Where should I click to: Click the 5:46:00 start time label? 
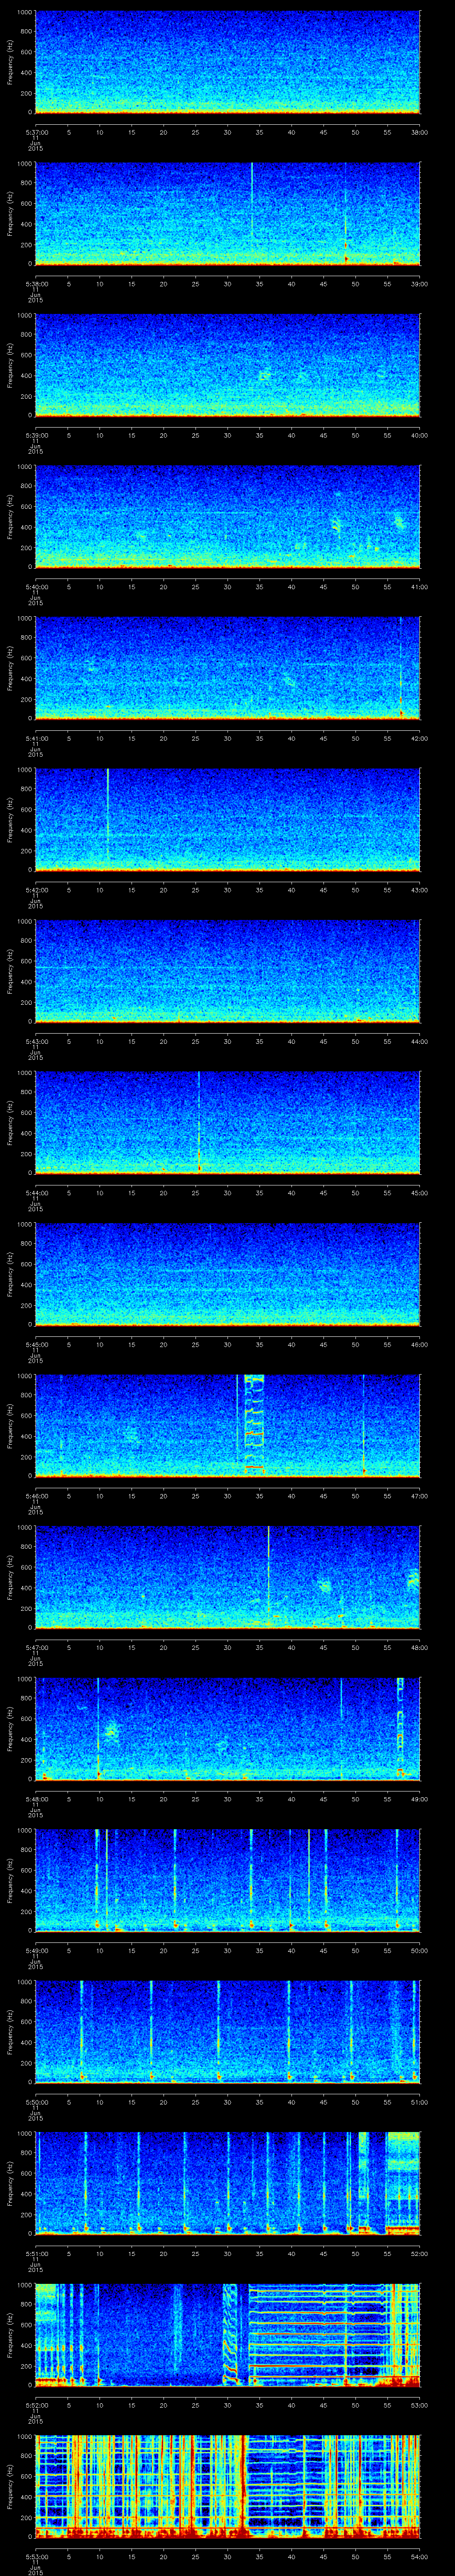click(x=36, y=1495)
